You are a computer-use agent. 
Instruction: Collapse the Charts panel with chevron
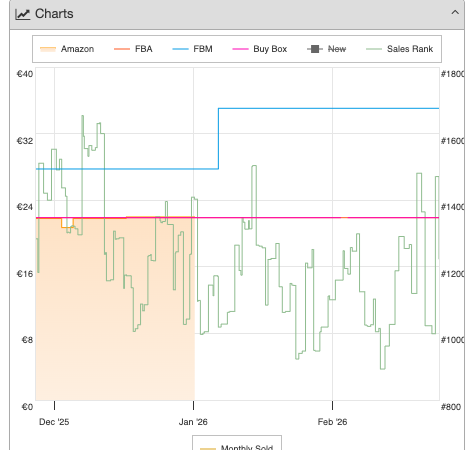pos(455,13)
